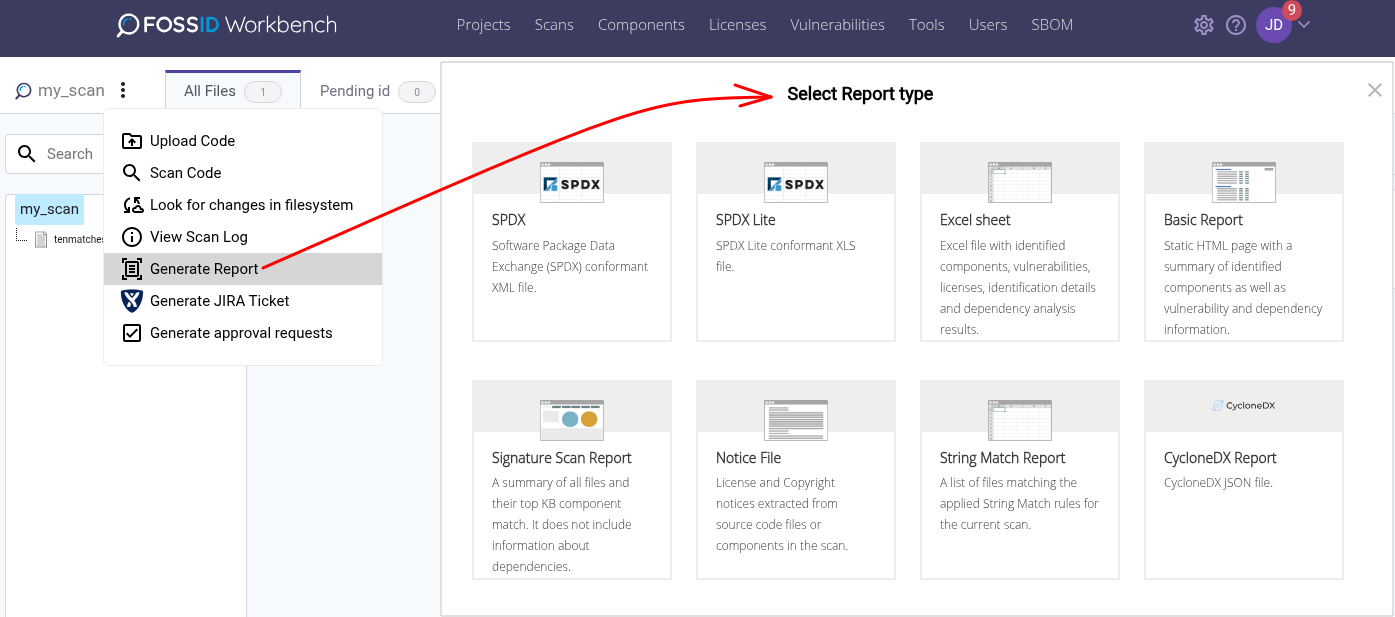Click the SPDX logo thumbnail
This screenshot has height=617, width=1395.
pyautogui.click(x=572, y=183)
